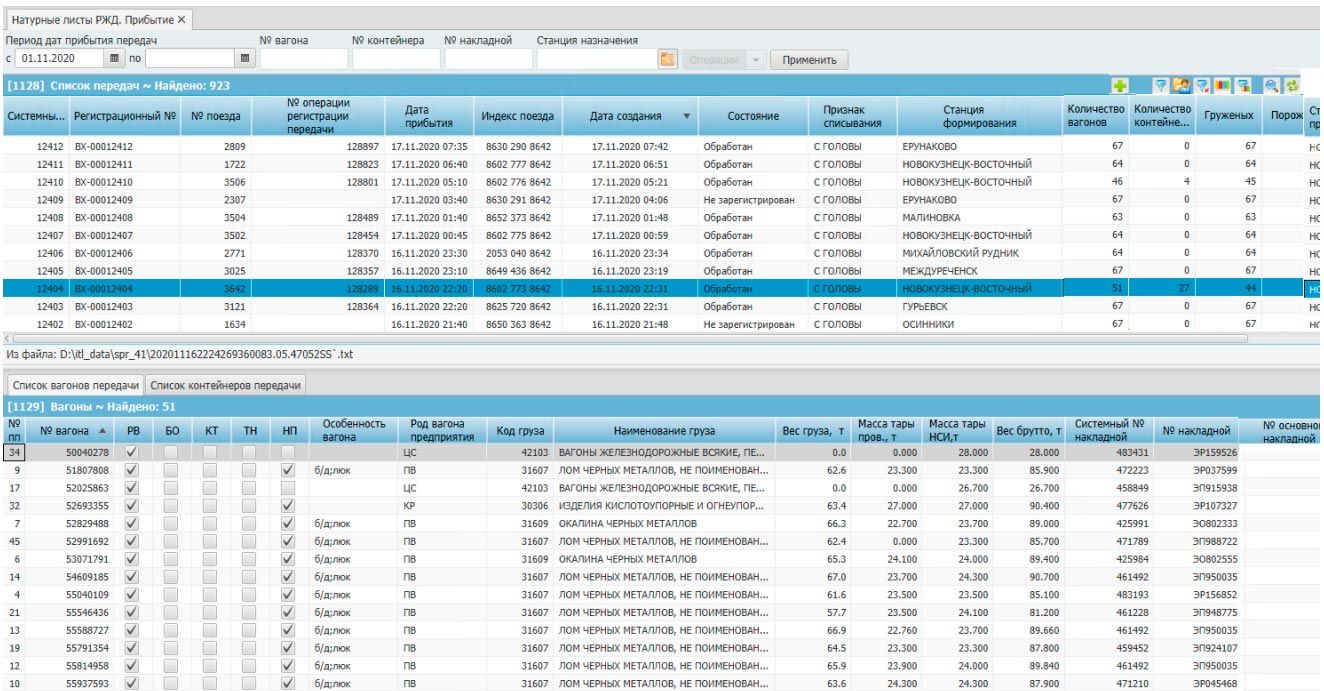The width and height of the screenshot is (1324, 691).
Task: Click the Применить button
Action: click(809, 60)
